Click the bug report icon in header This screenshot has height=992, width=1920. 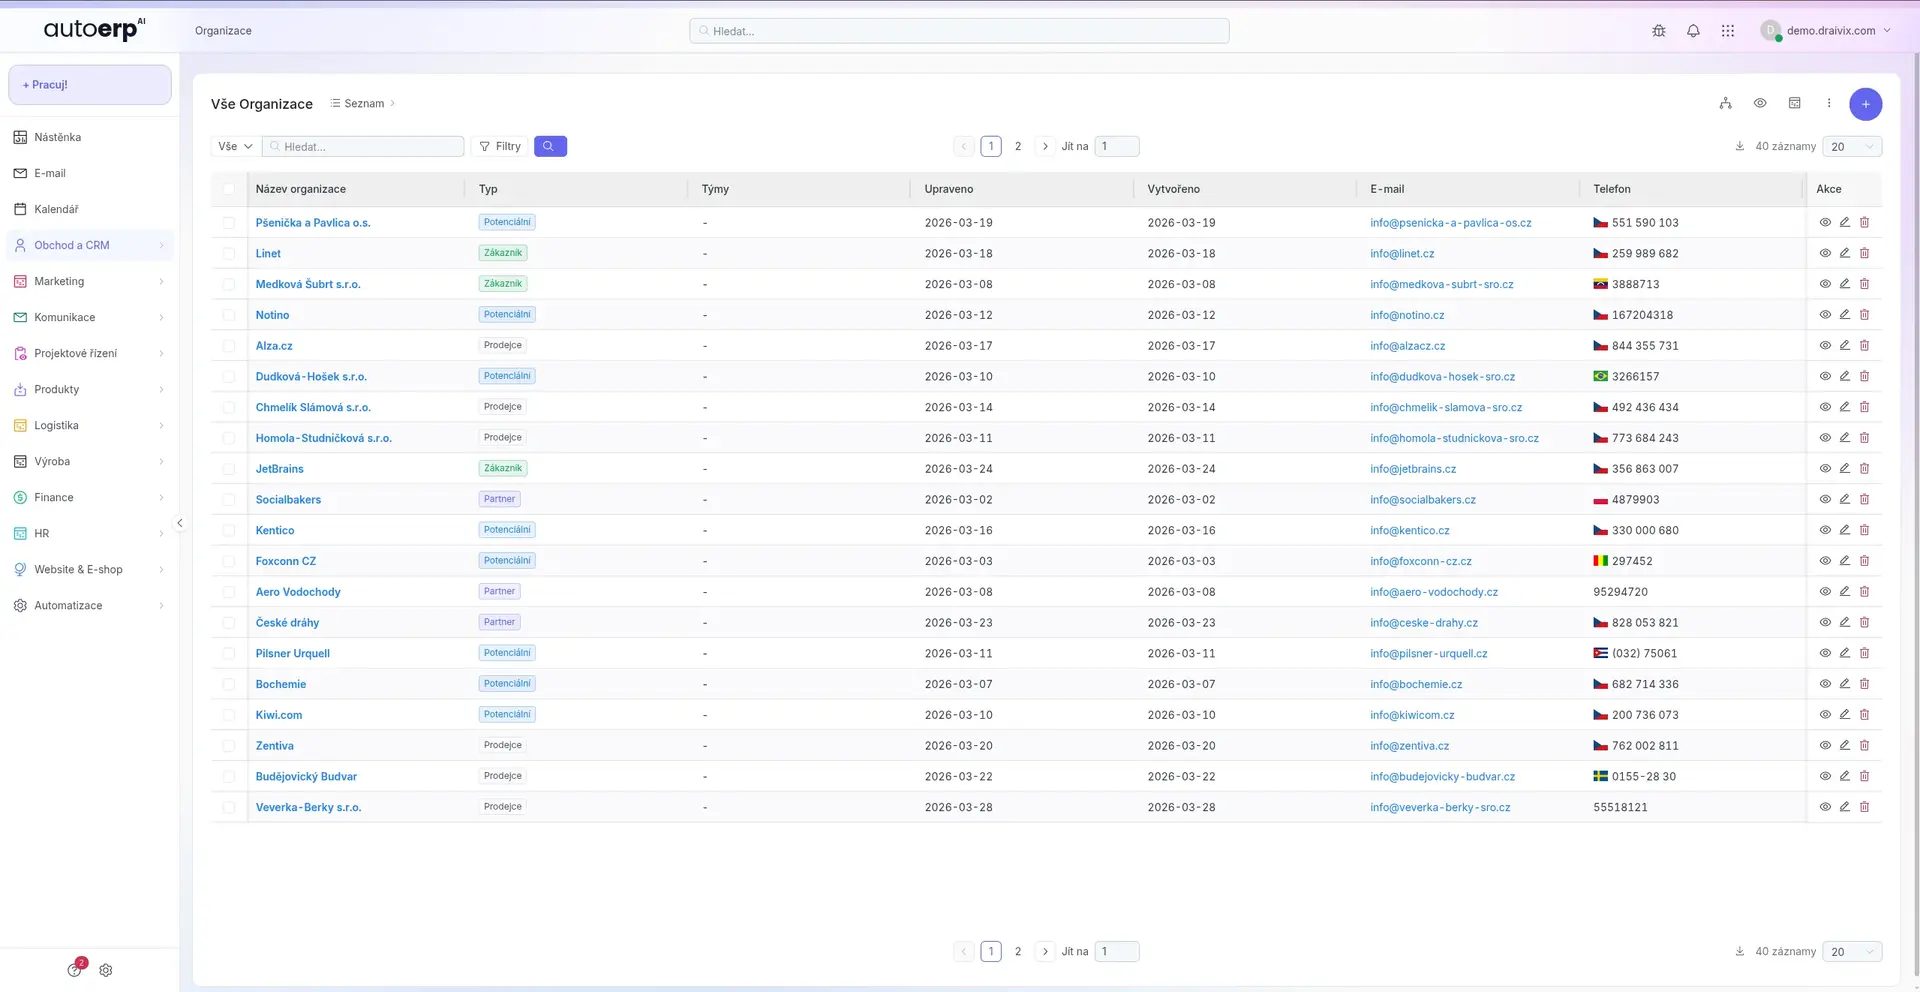(1659, 31)
